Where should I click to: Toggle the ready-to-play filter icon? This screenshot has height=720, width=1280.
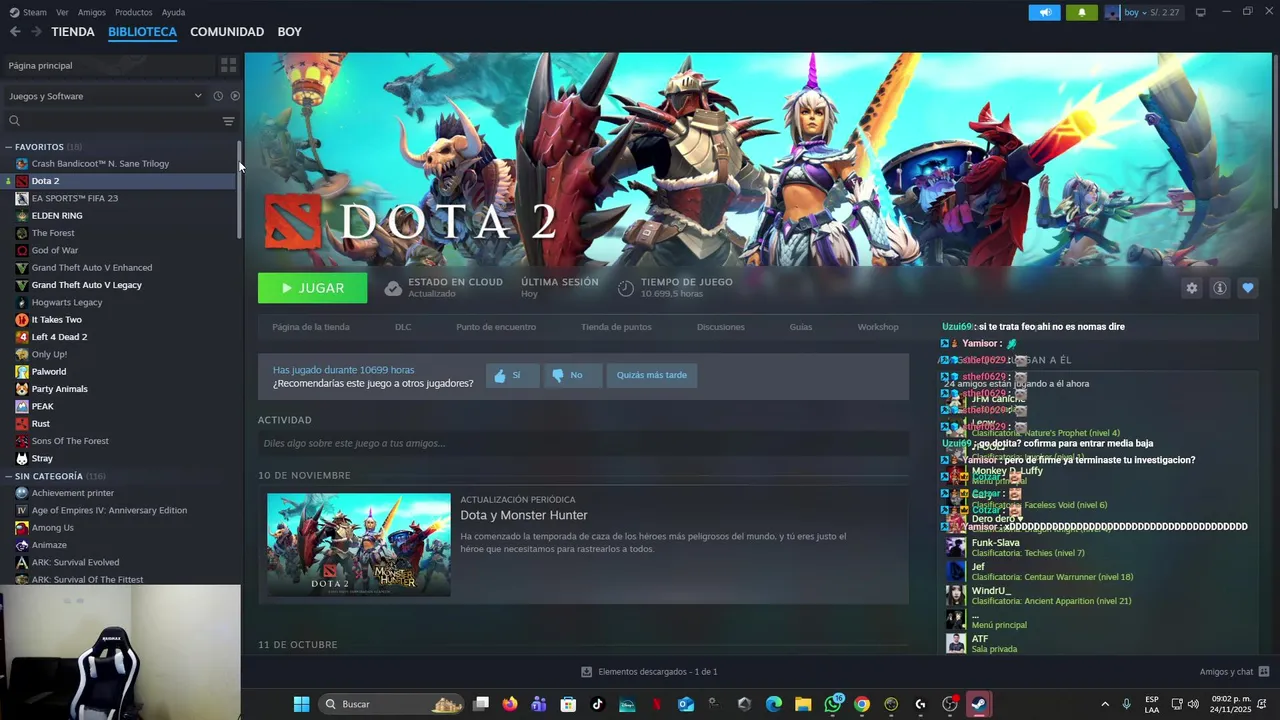[x=235, y=96]
